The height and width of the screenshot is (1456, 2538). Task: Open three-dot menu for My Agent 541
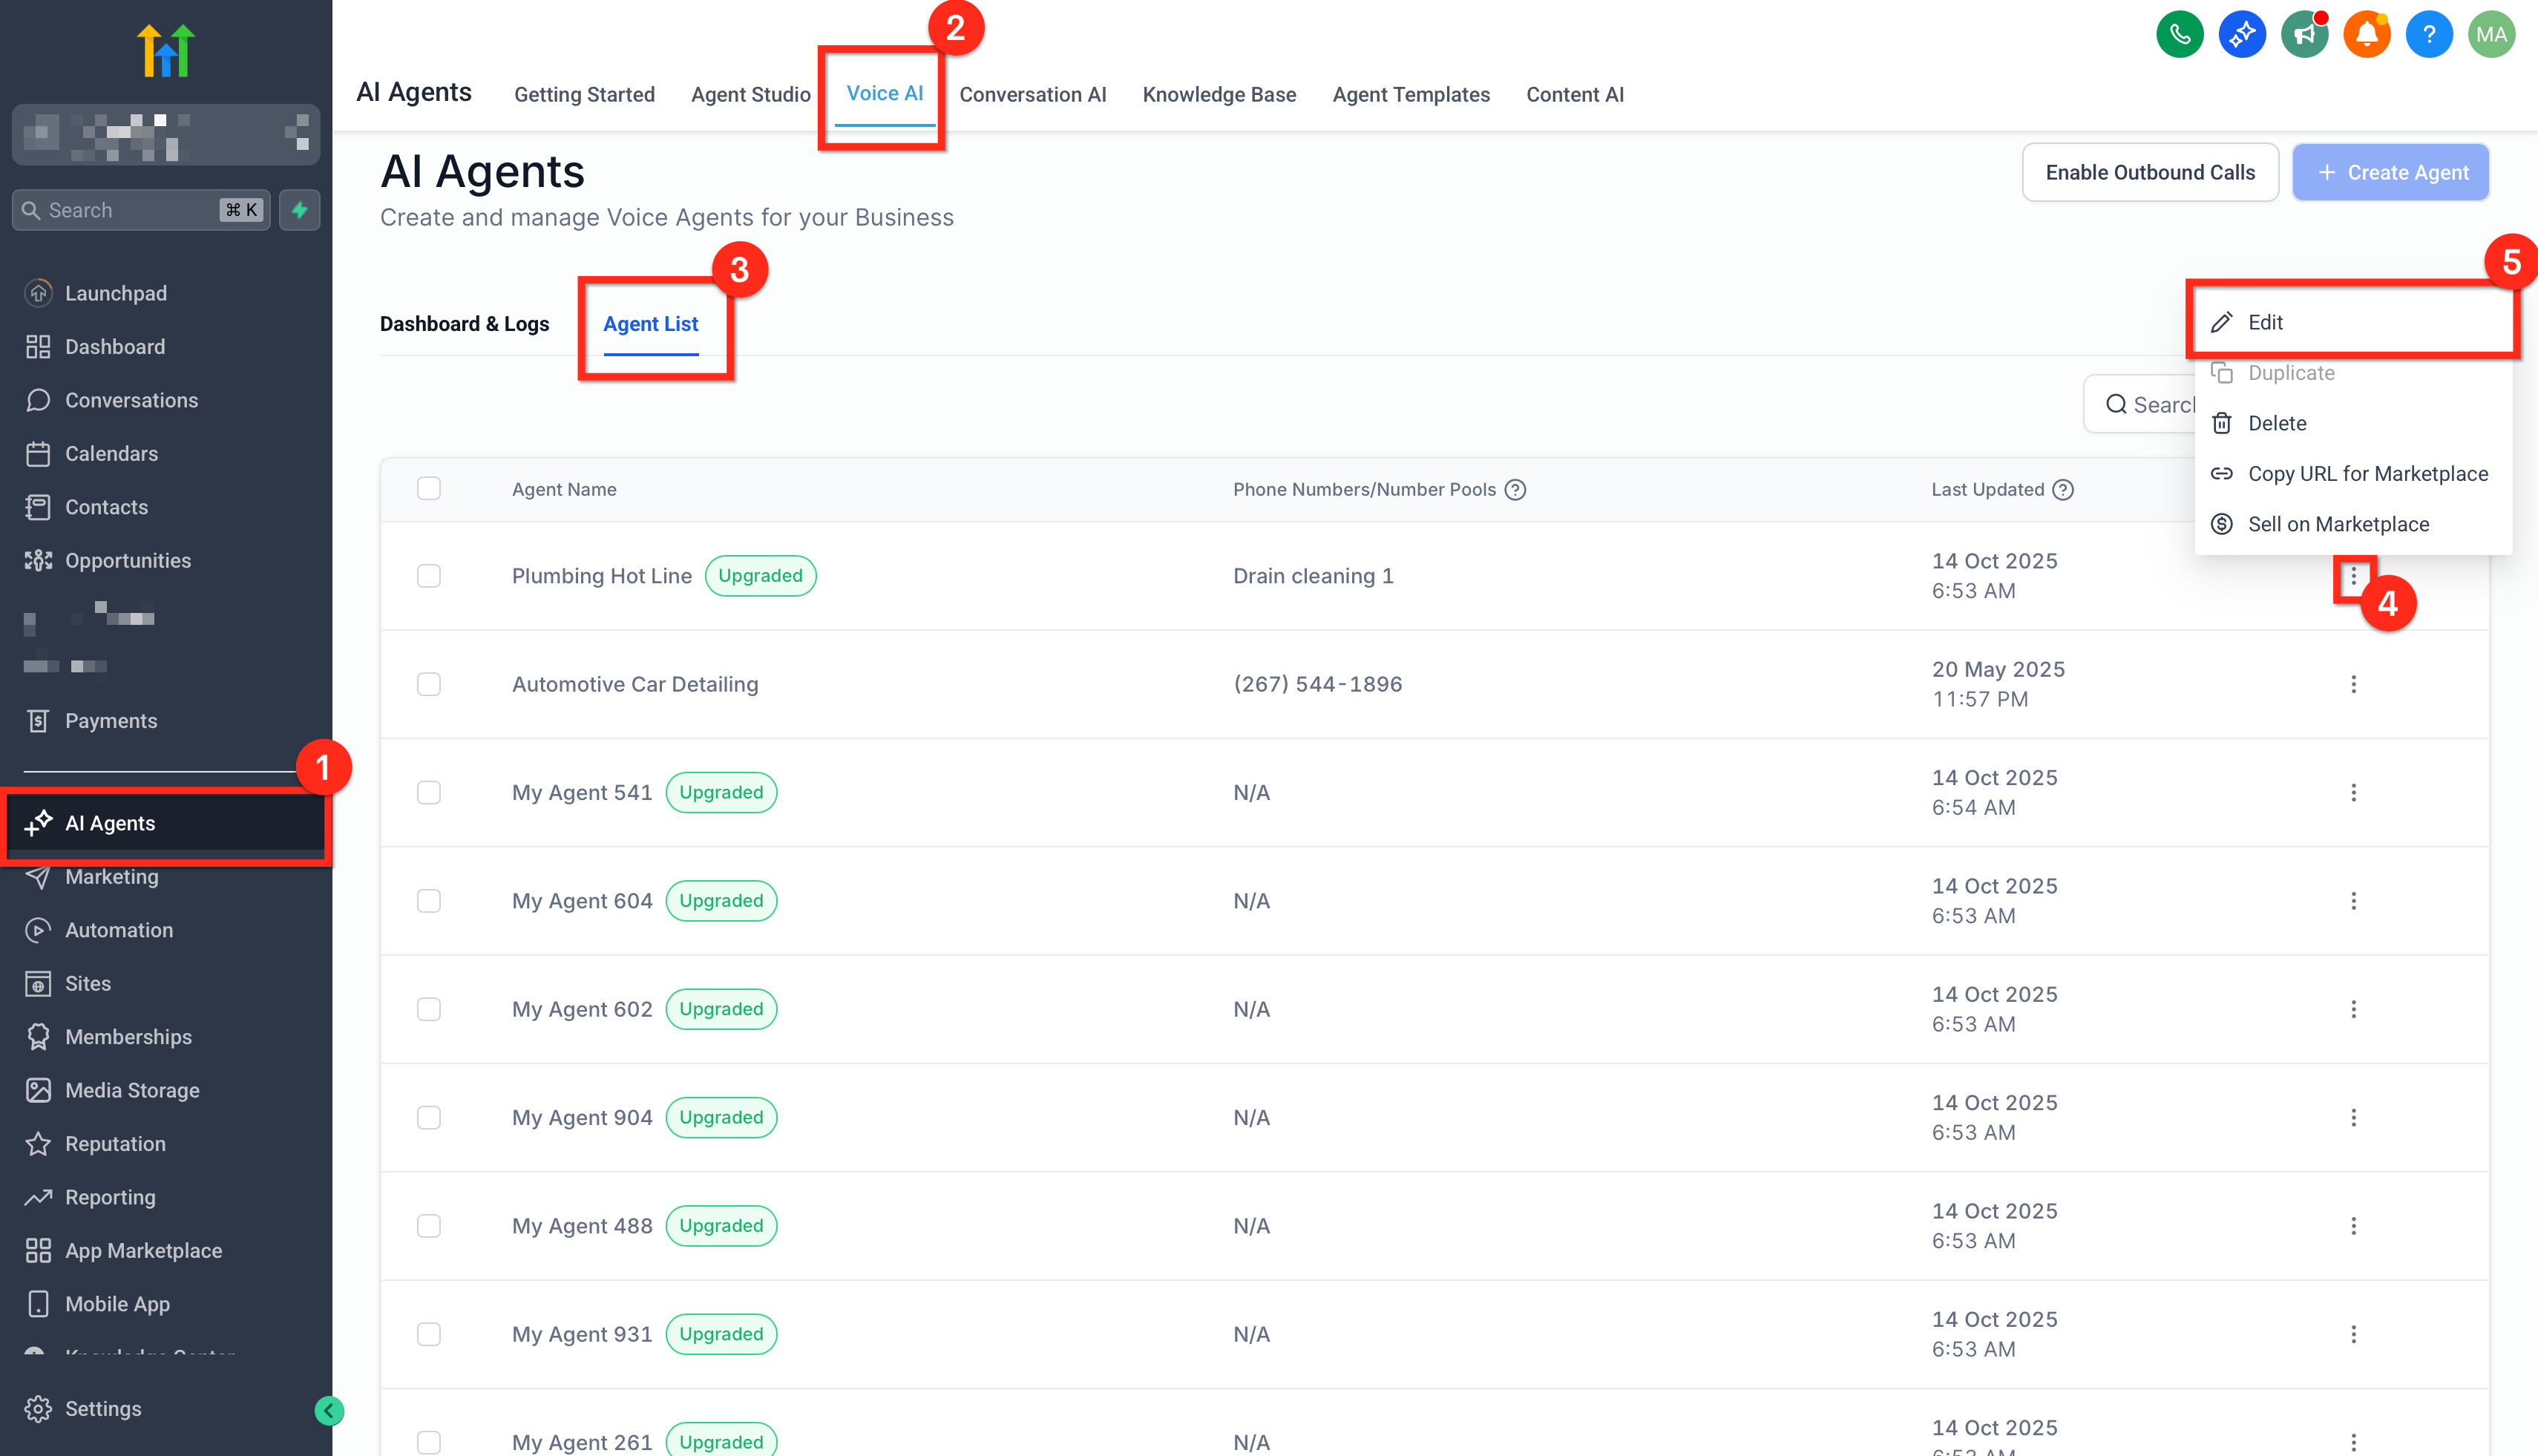(x=2353, y=793)
